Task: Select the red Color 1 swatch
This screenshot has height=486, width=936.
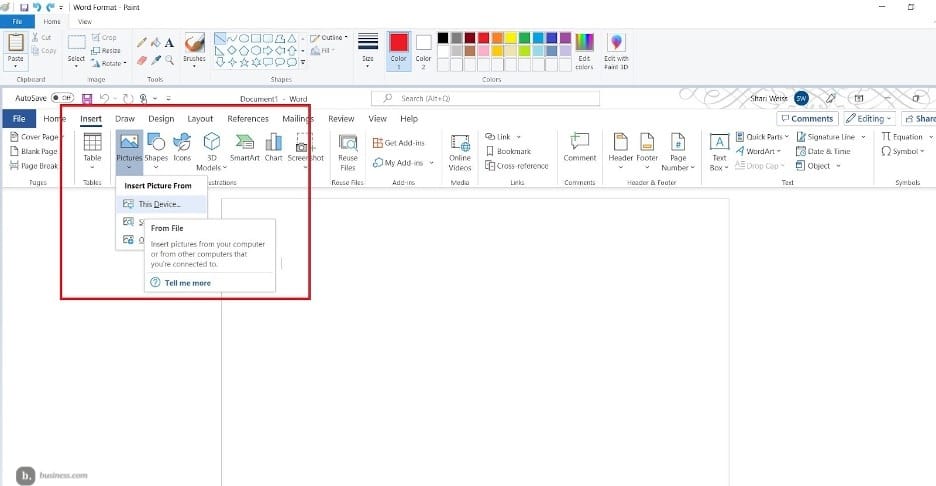Action: [399, 43]
